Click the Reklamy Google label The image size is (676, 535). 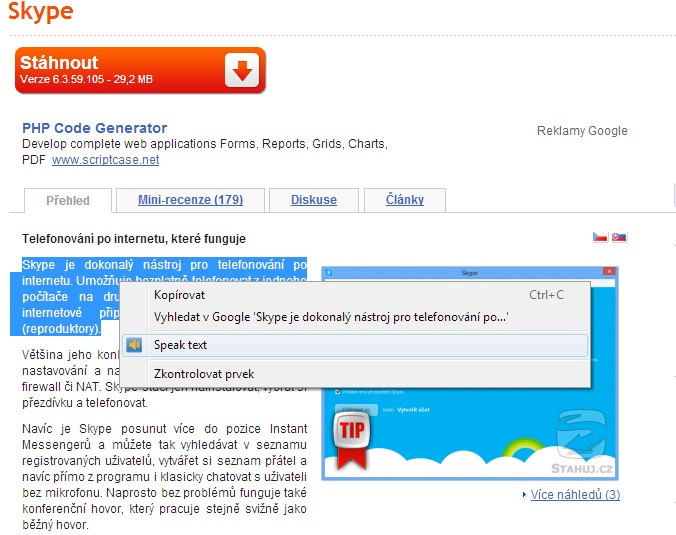click(x=582, y=131)
